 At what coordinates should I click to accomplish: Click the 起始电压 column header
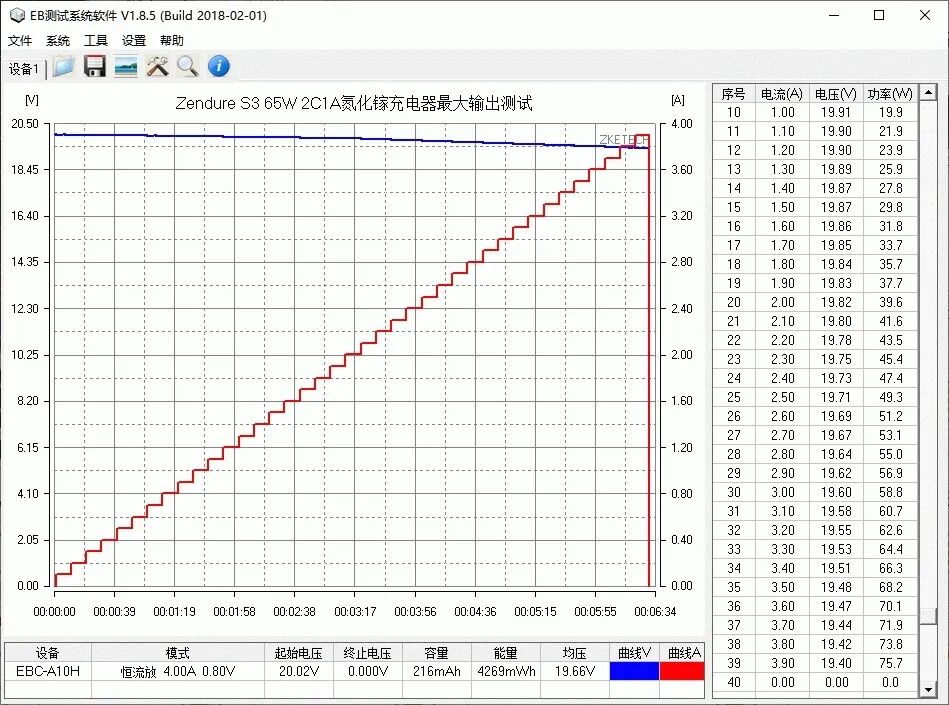click(x=299, y=652)
